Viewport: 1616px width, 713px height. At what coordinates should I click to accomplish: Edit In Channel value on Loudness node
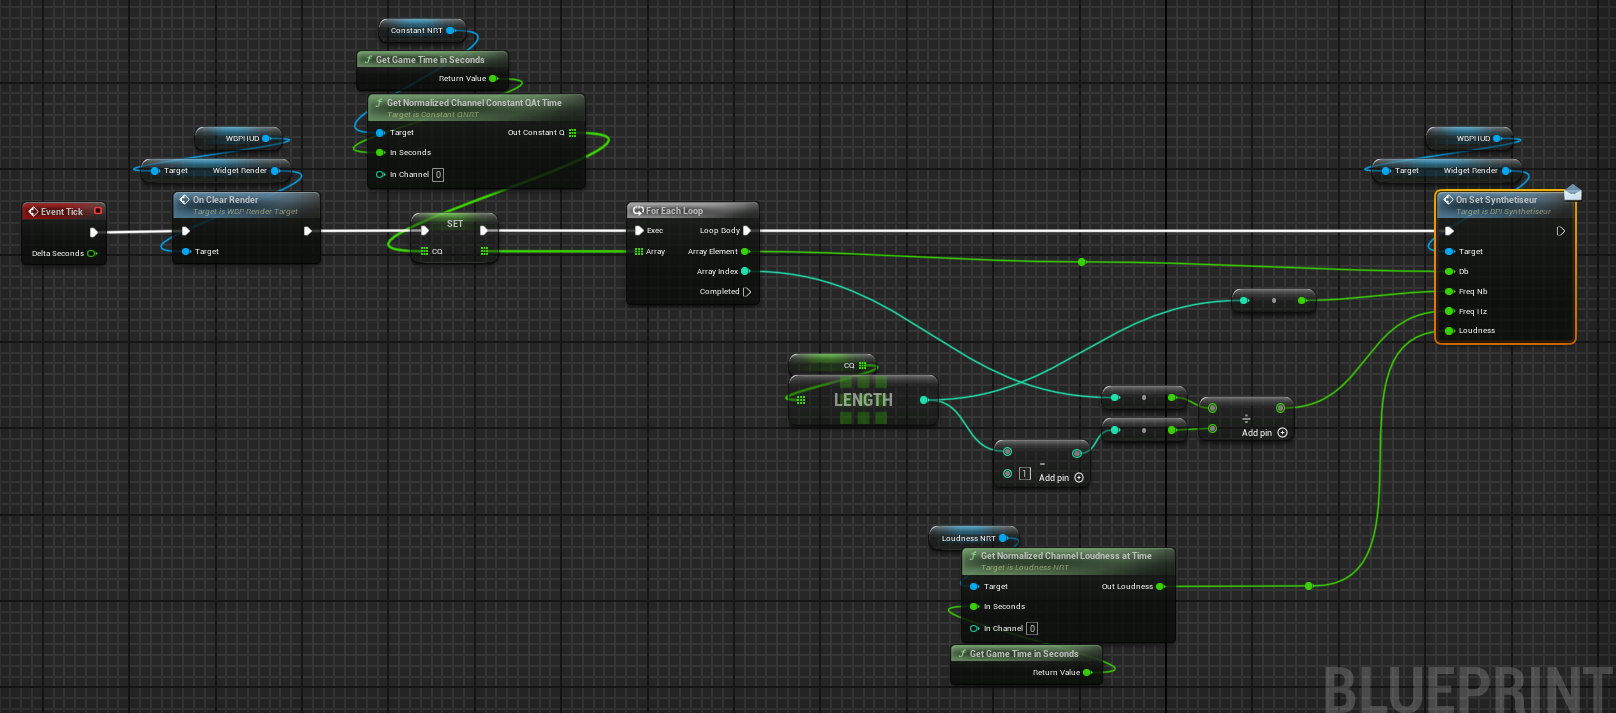[x=1032, y=629]
